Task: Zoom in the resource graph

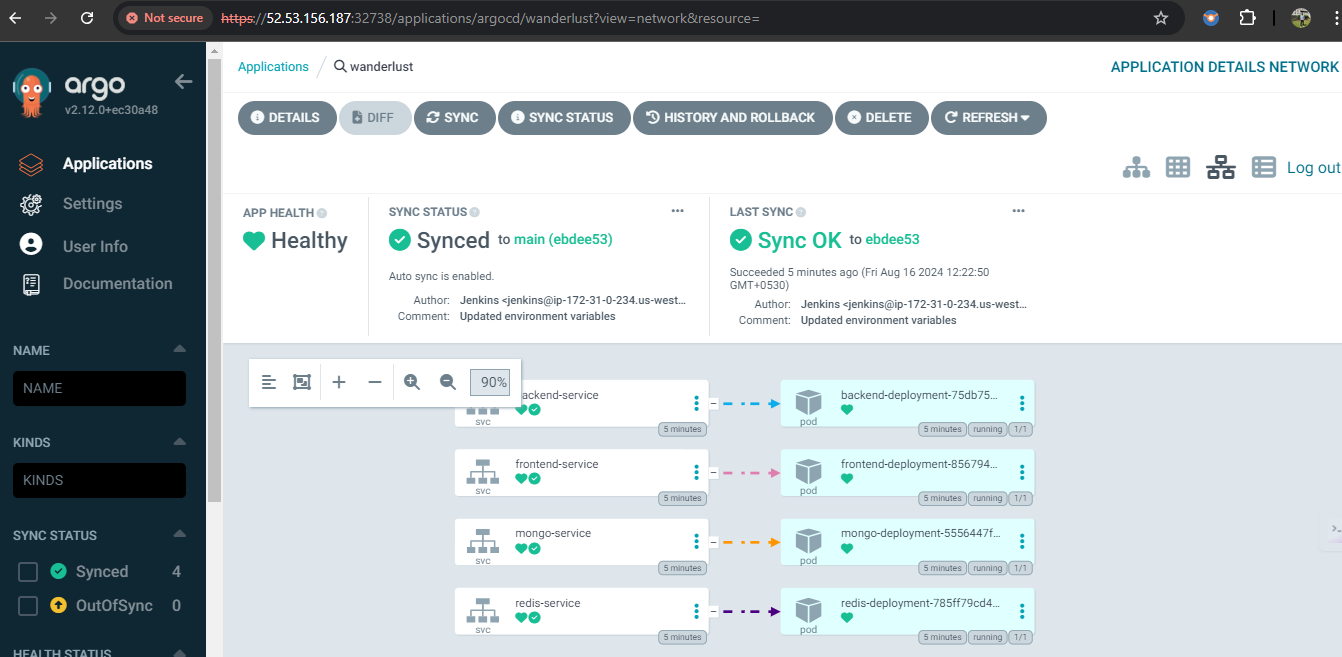Action: click(x=412, y=382)
